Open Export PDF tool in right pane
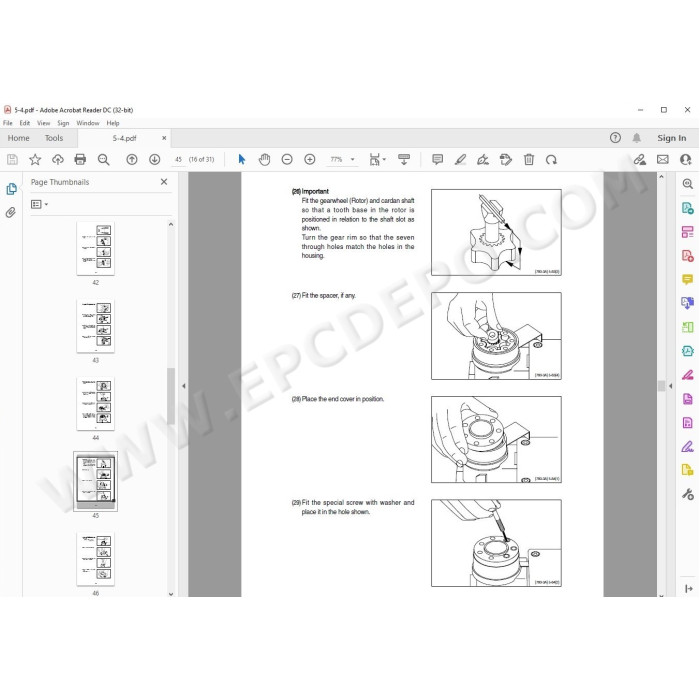The height and width of the screenshot is (700, 700). pos(688,208)
